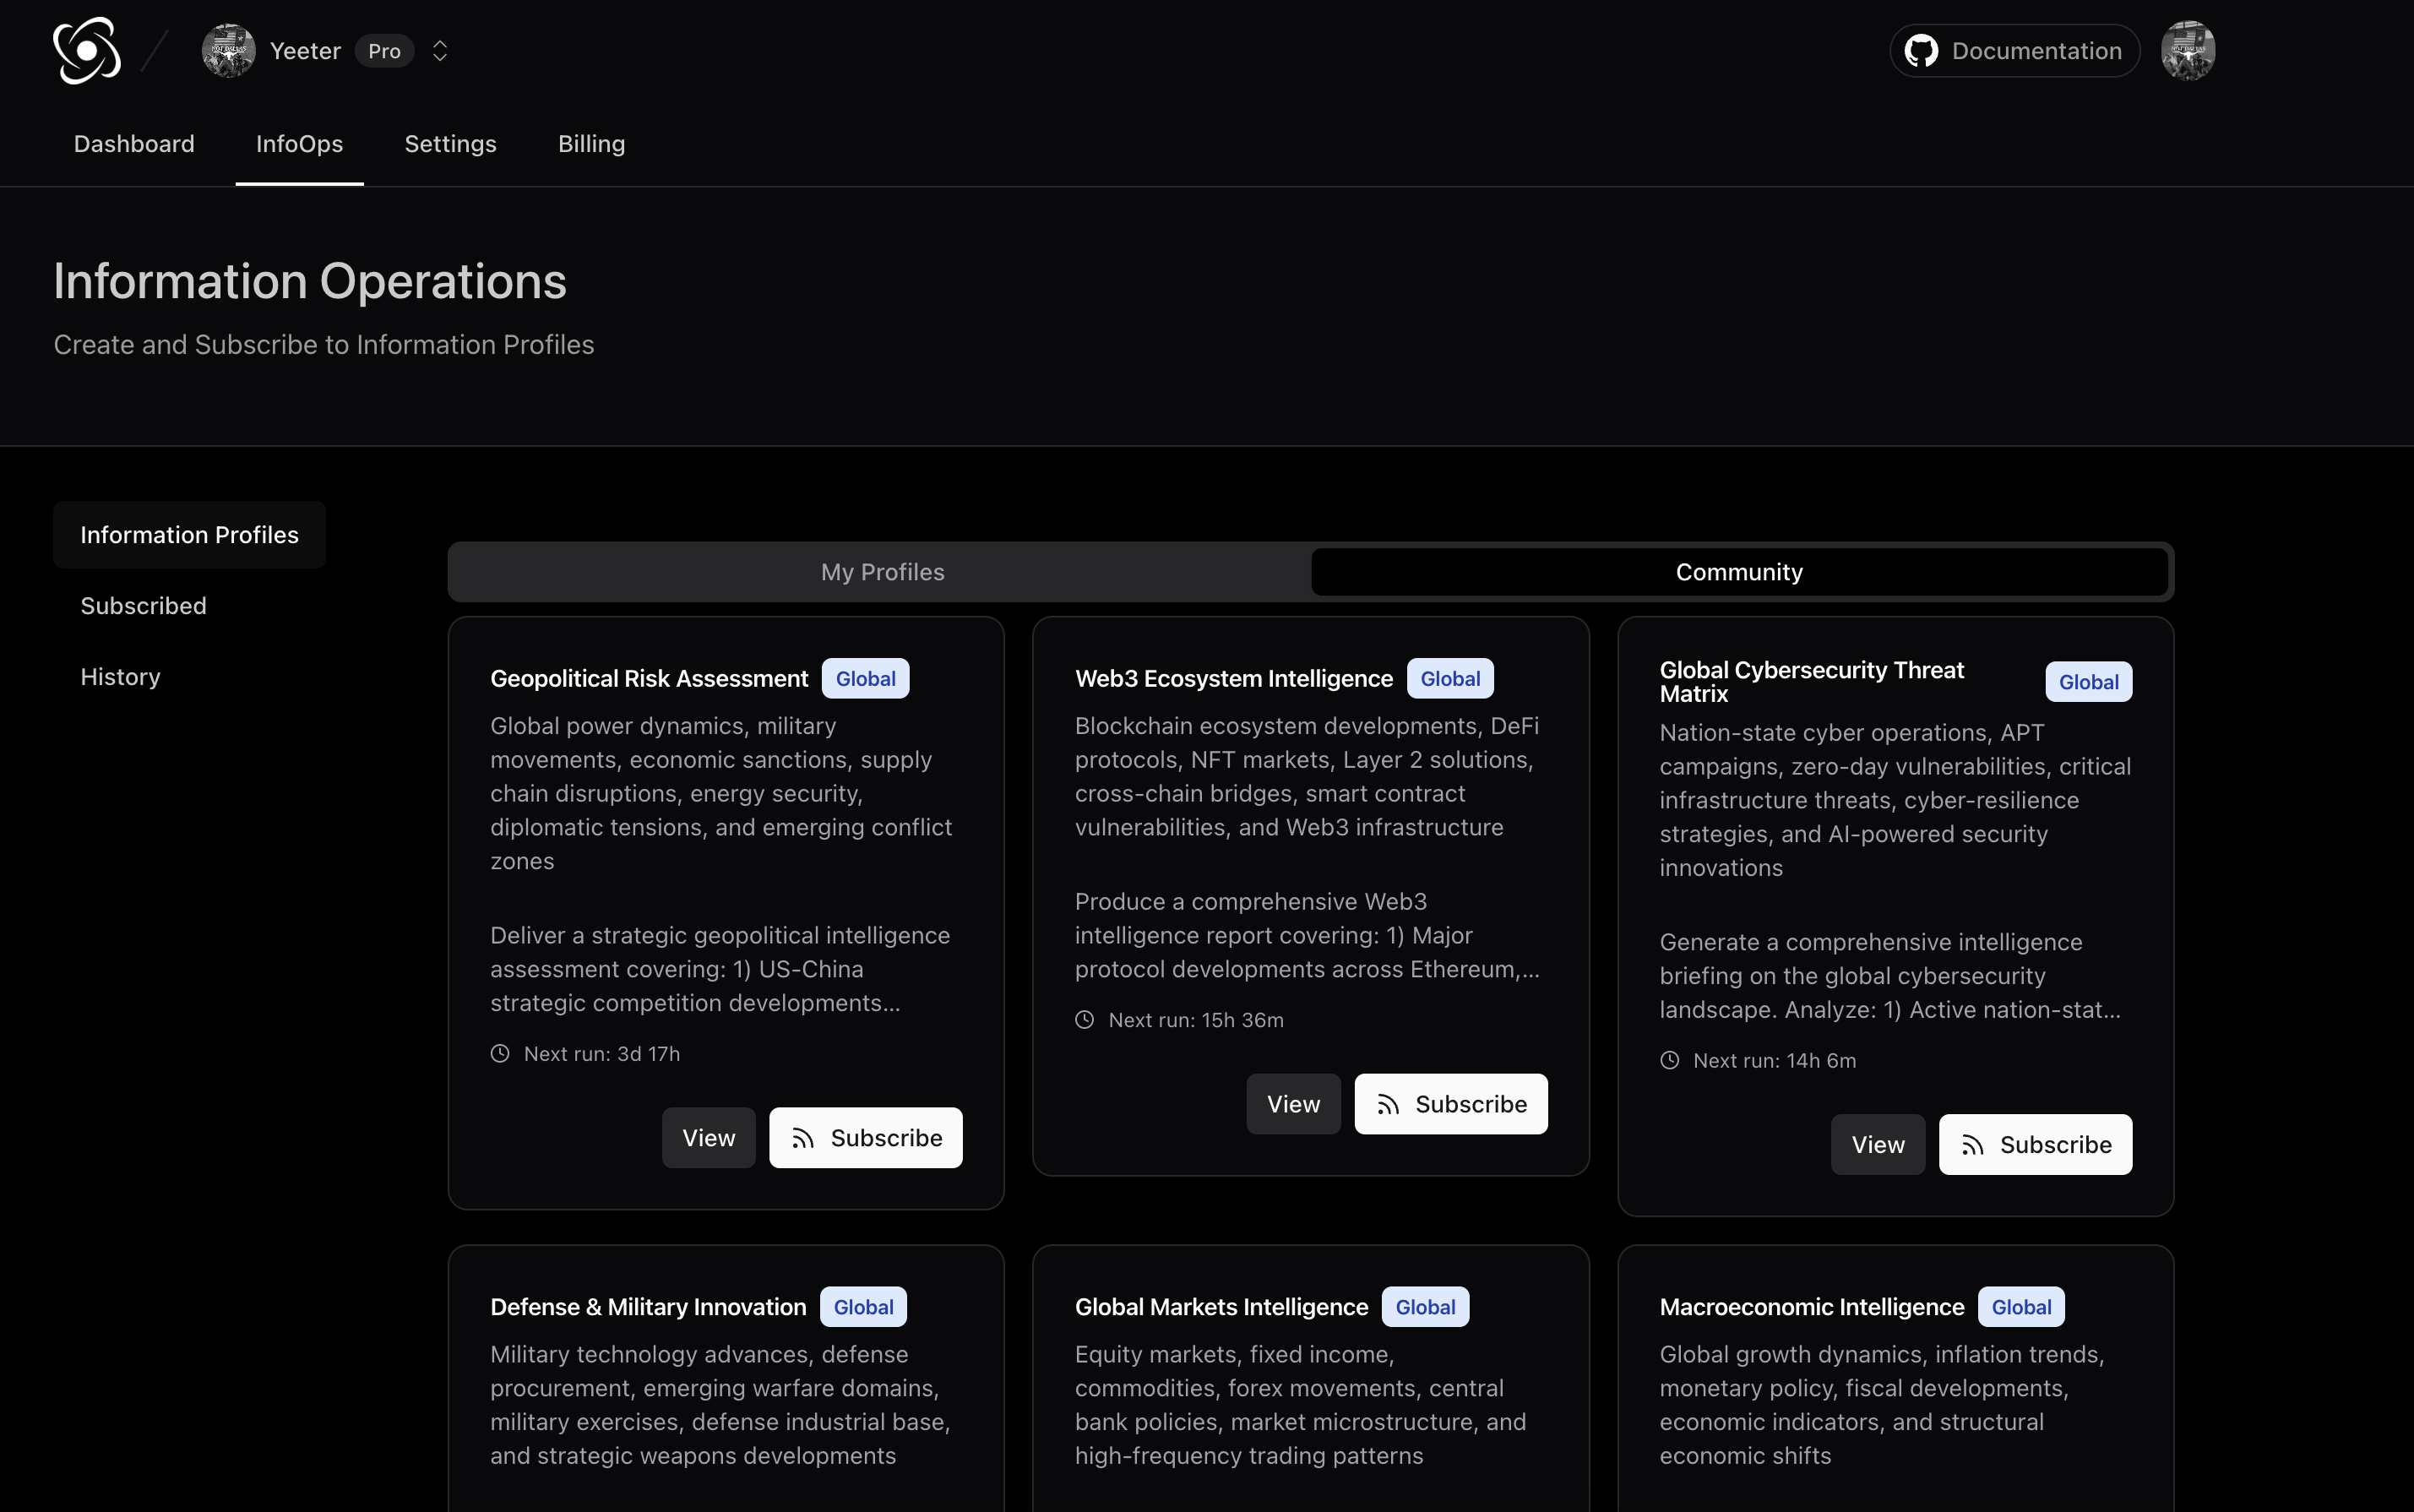Open the Dashboard nav tab
The image size is (2414, 1512).
134,144
